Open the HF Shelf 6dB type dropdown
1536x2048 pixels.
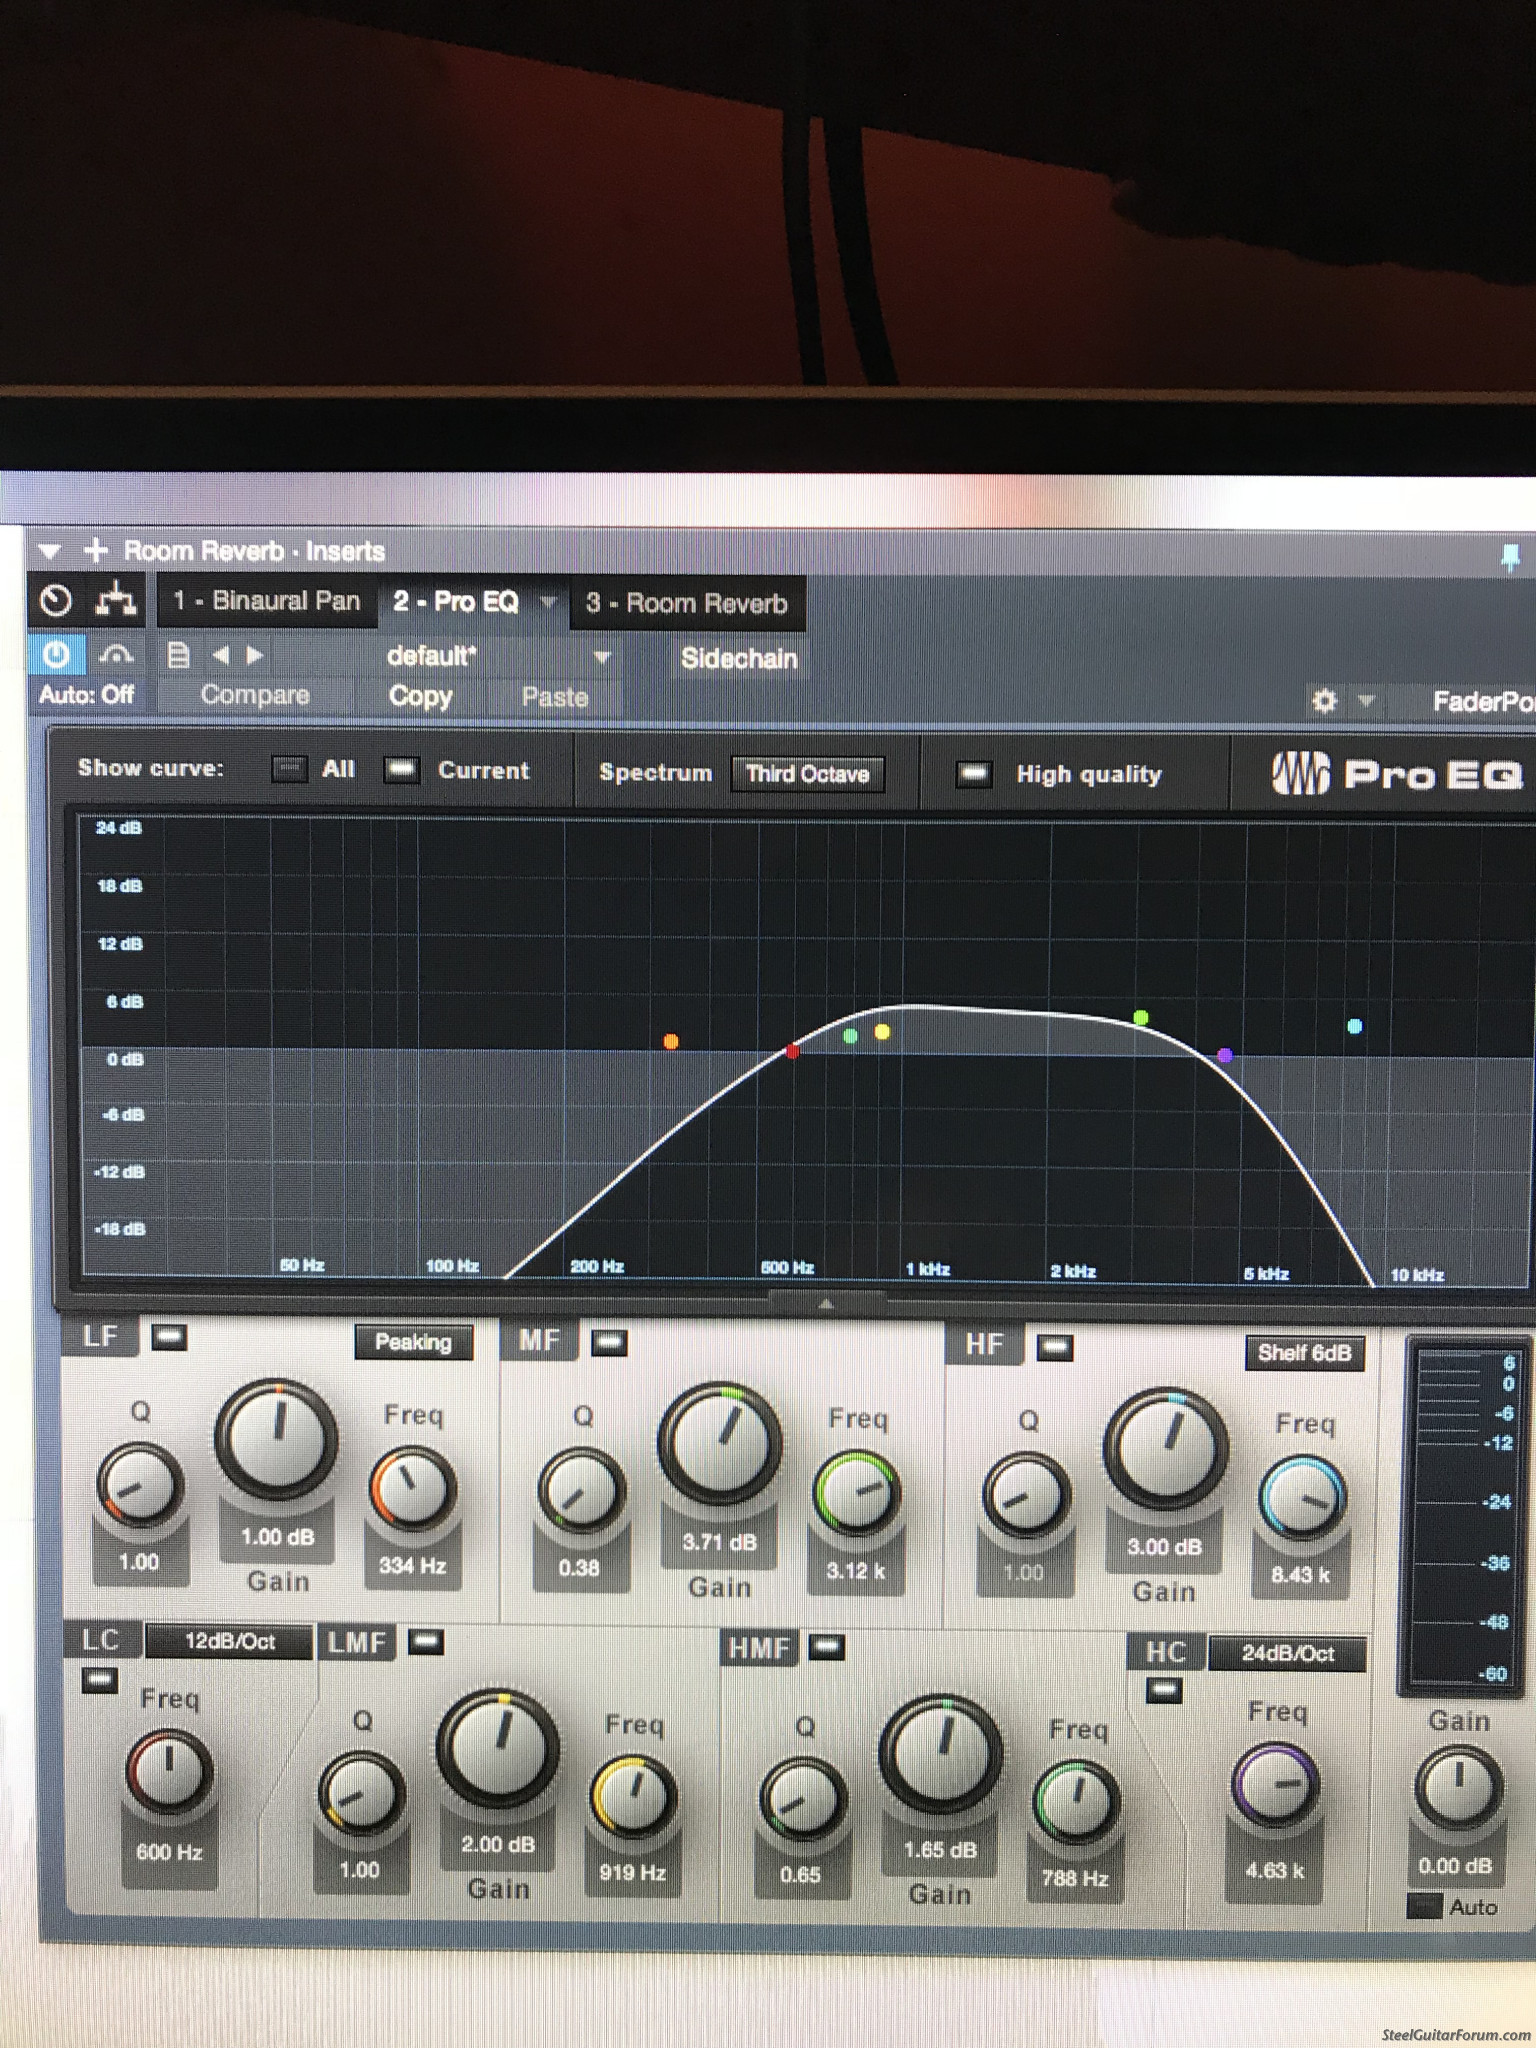click(1304, 1353)
